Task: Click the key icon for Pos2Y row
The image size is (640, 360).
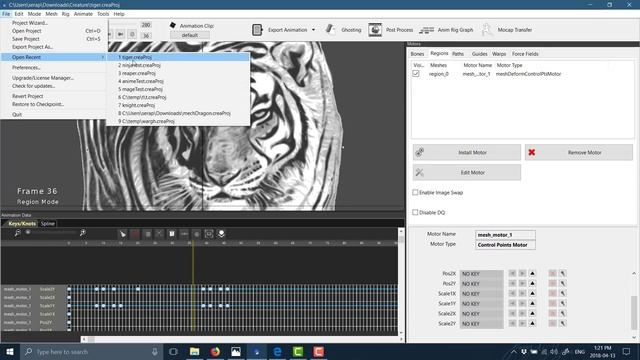Action: point(563,283)
